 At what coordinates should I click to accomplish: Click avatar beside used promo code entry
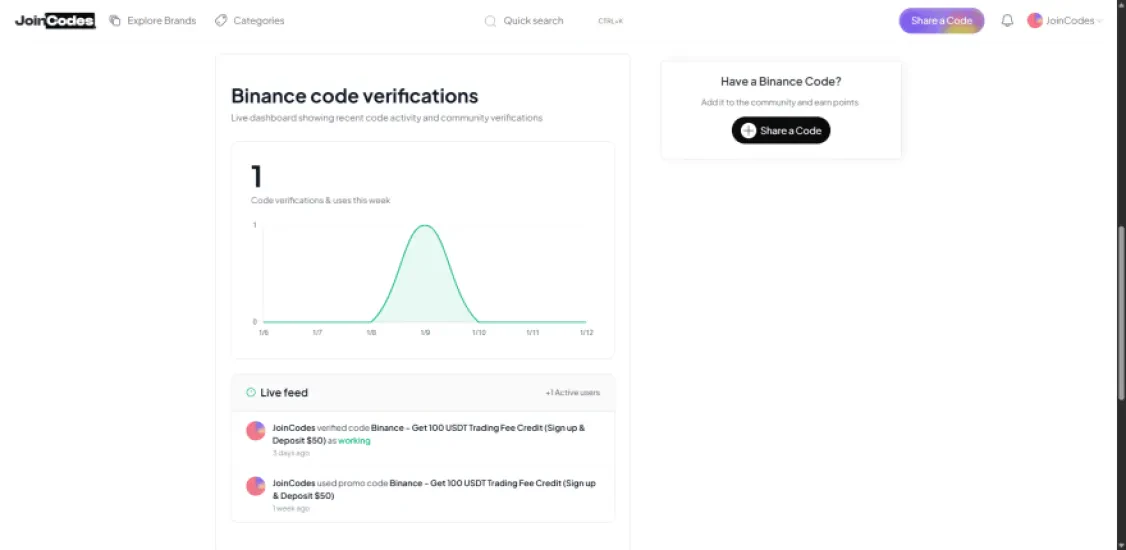pyautogui.click(x=256, y=486)
